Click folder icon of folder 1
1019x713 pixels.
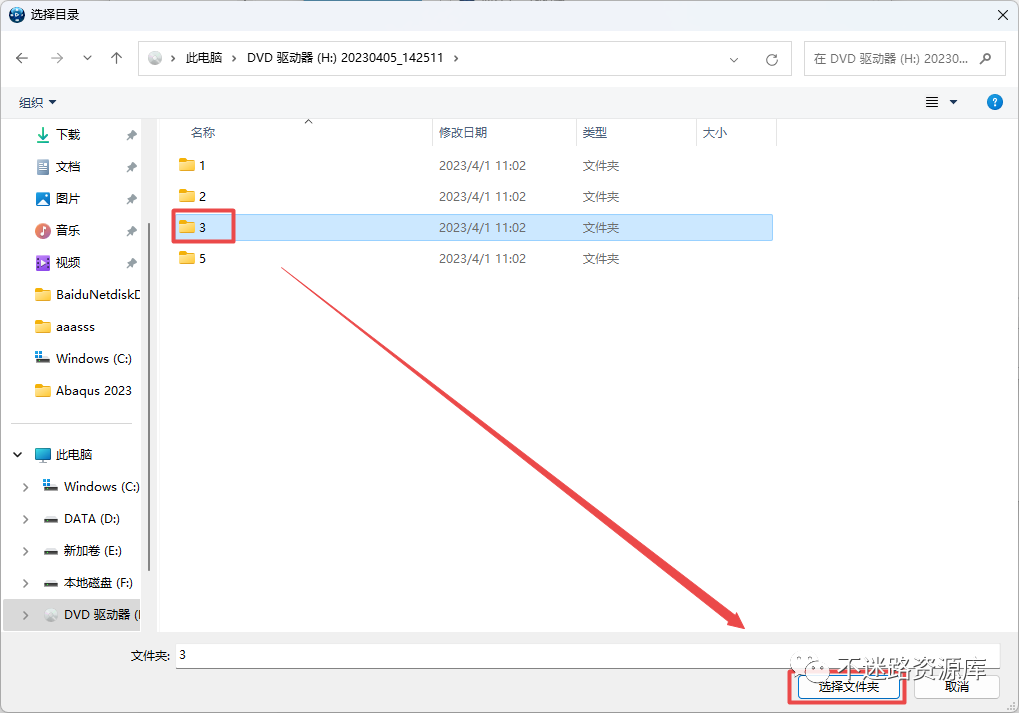tap(187, 164)
